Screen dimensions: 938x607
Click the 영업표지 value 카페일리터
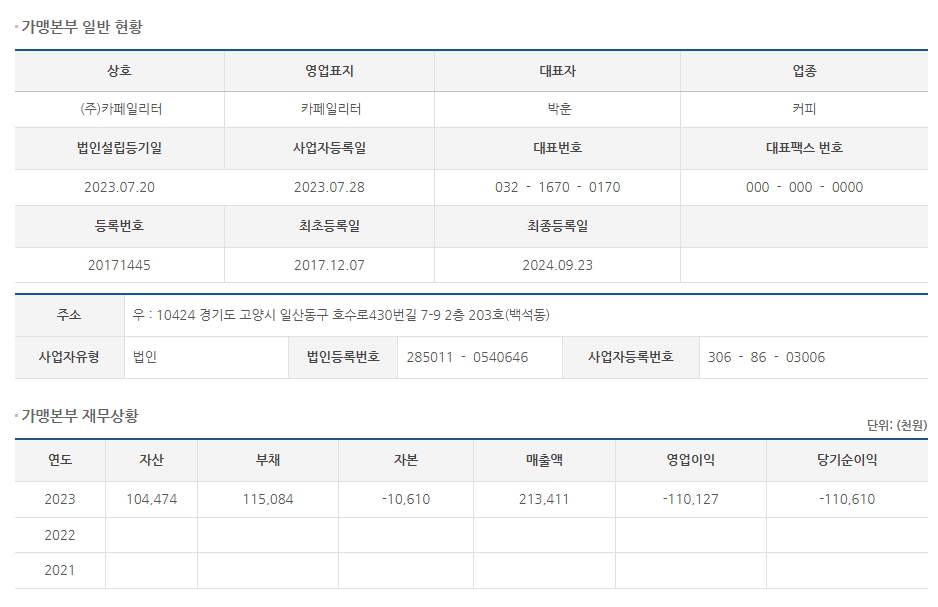pyautogui.click(x=331, y=109)
